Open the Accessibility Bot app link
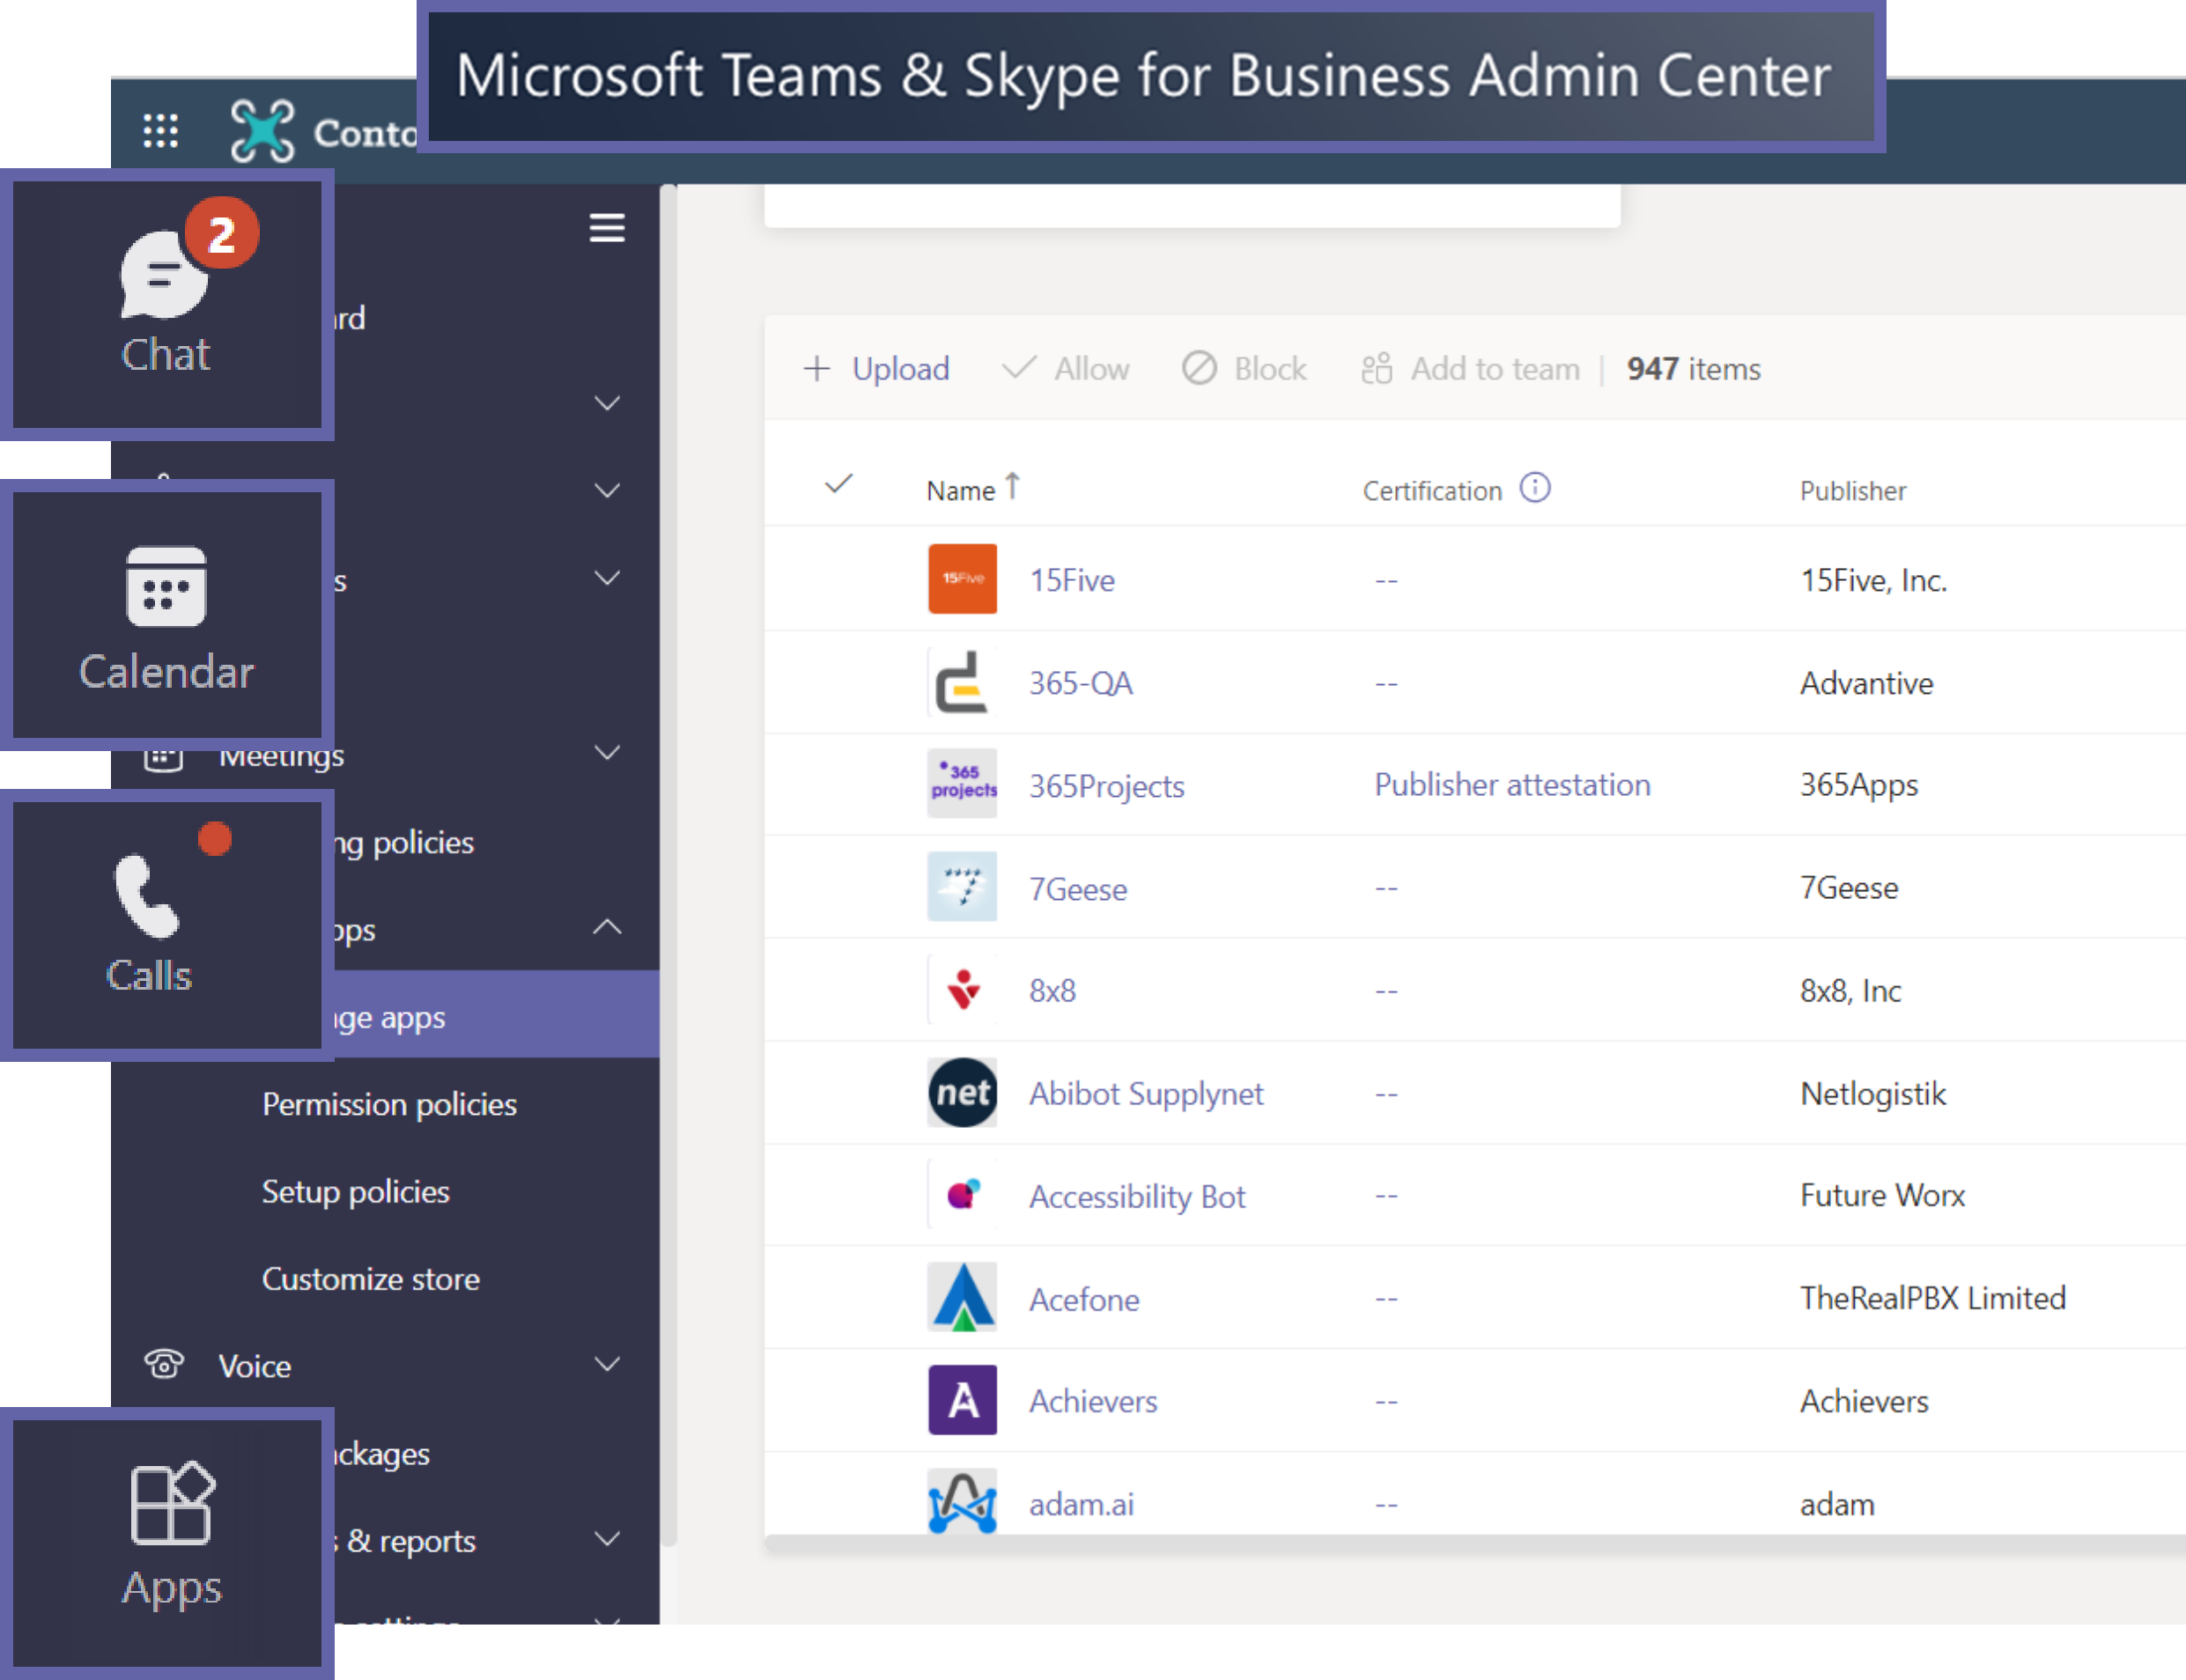Image resolution: width=2186 pixels, height=1680 pixels. 1137,1197
